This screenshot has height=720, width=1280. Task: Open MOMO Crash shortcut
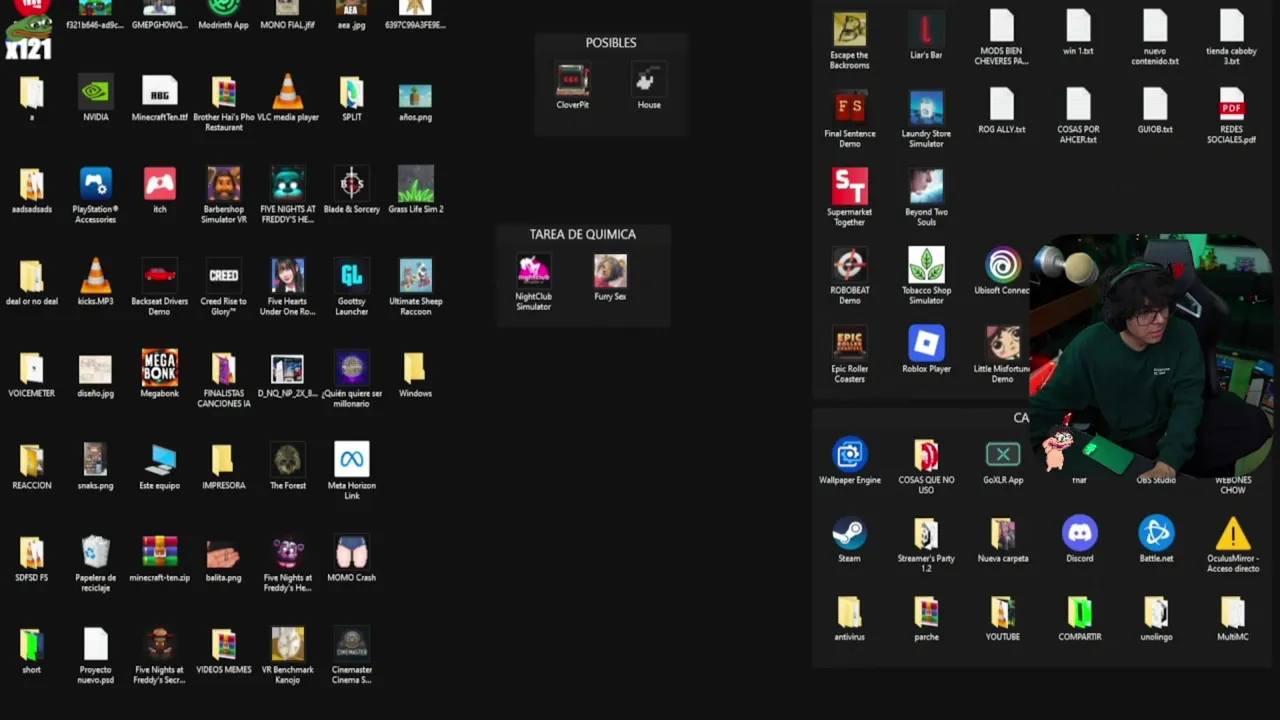[x=352, y=553]
